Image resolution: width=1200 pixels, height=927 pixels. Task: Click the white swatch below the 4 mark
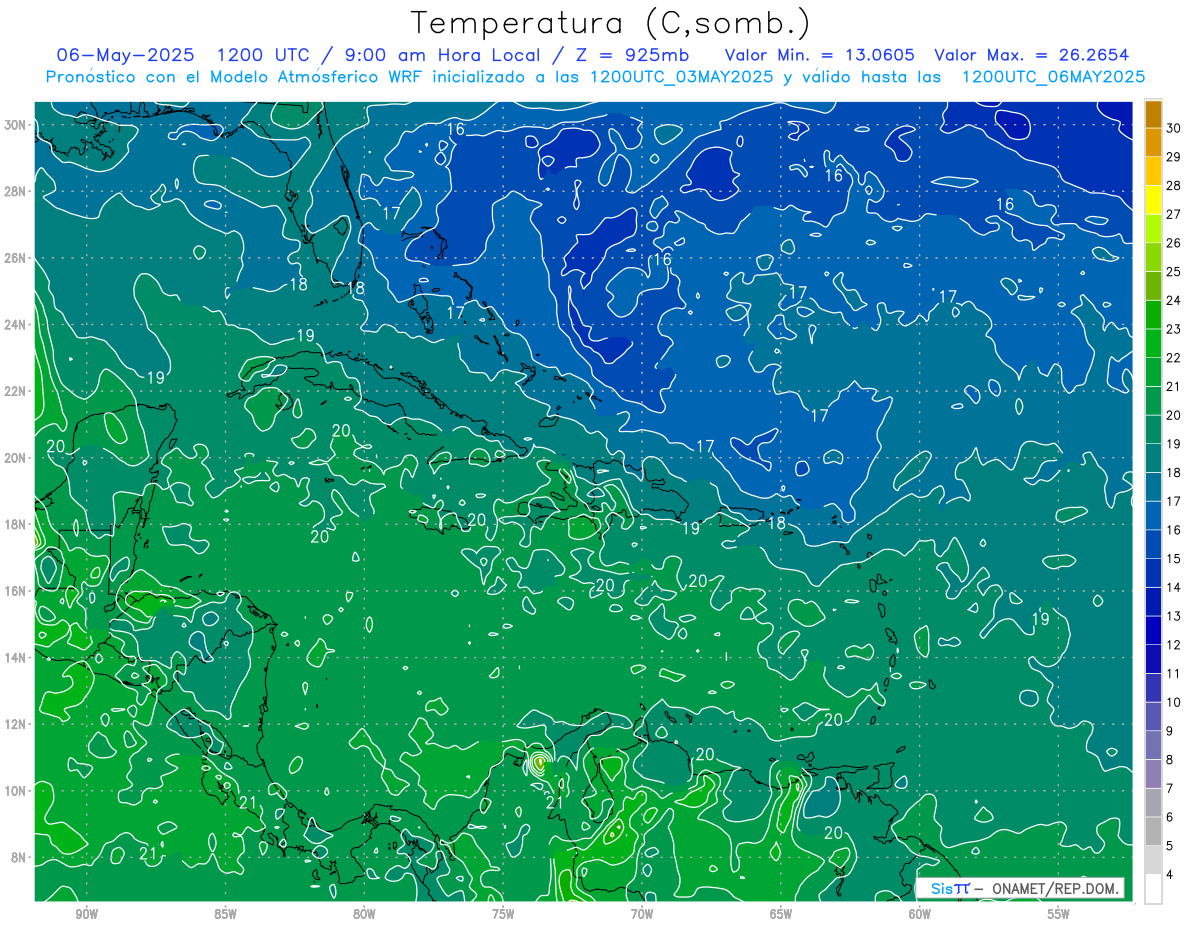[x=1153, y=889]
